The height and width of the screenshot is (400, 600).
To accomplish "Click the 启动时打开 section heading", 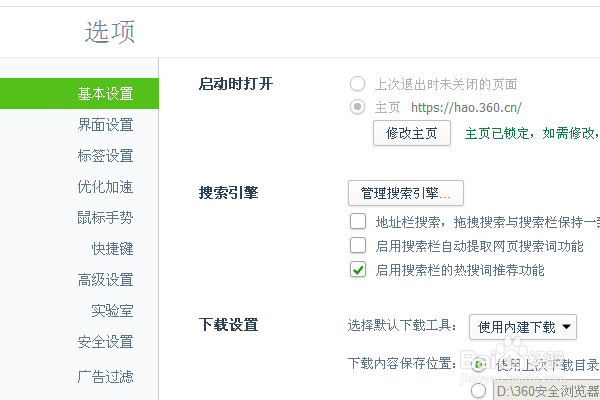I will 236,83.
